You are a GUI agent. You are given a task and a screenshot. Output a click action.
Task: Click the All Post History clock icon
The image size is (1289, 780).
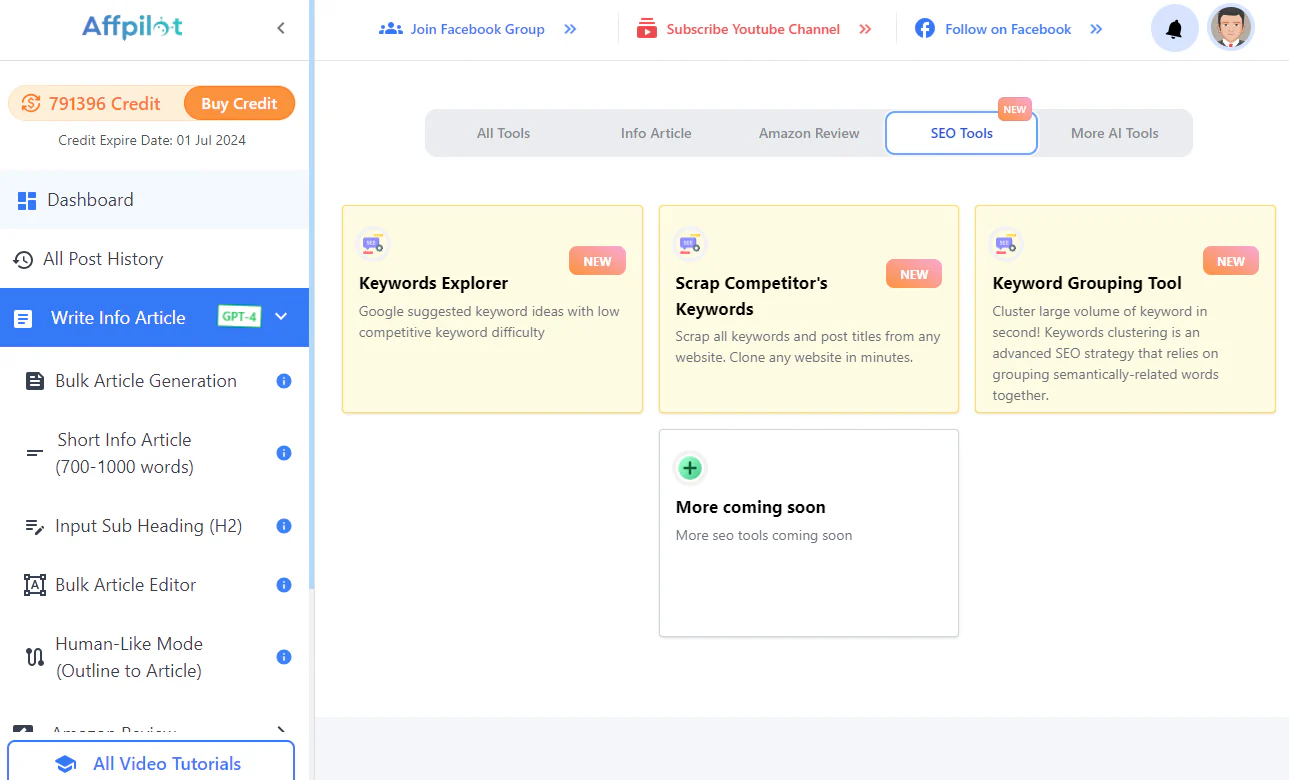[x=23, y=260]
